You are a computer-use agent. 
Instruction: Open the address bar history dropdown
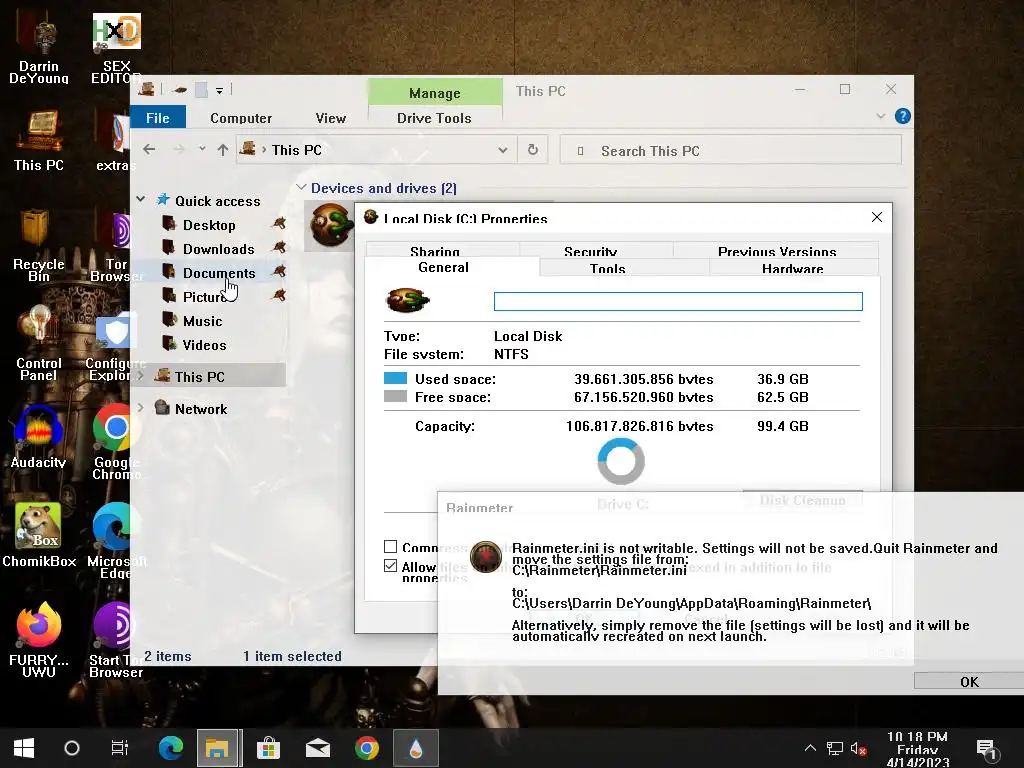point(503,150)
